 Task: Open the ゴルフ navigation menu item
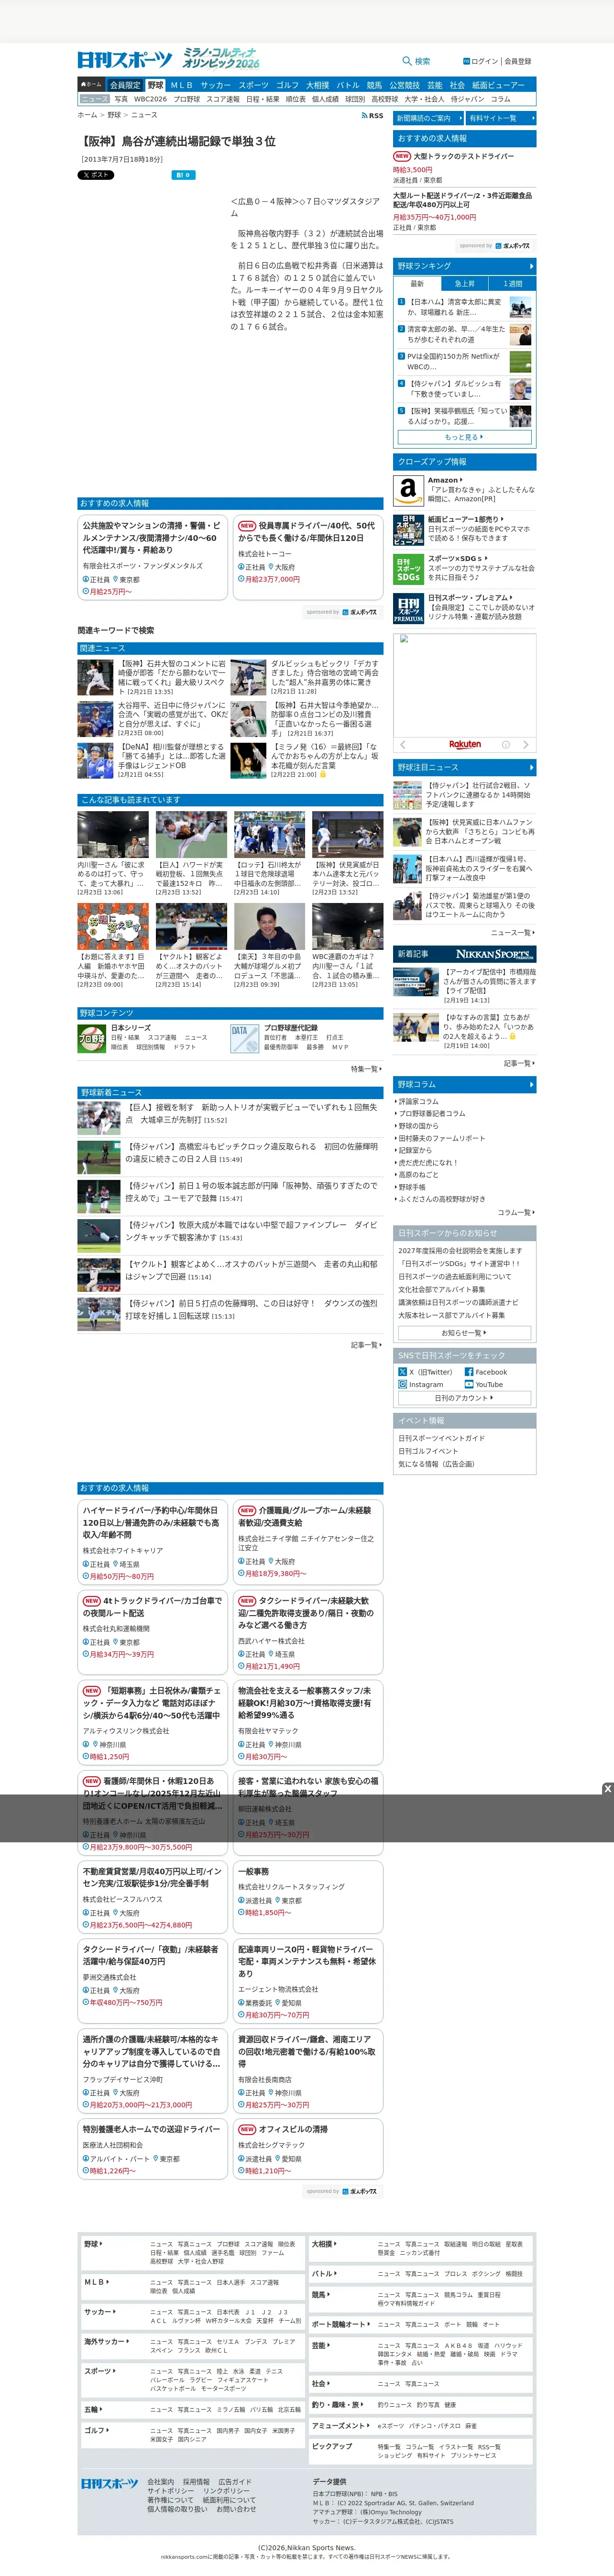pos(287,85)
